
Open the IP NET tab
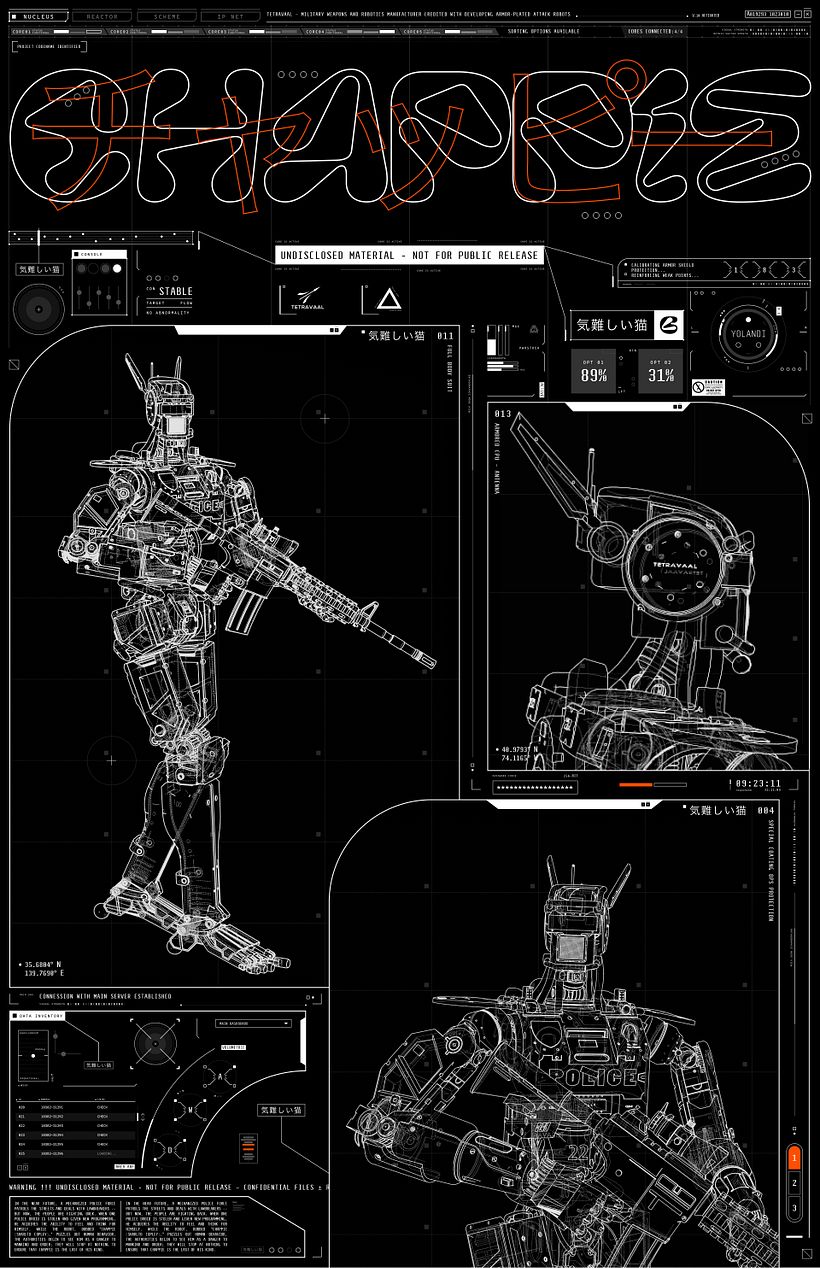pos(229,16)
